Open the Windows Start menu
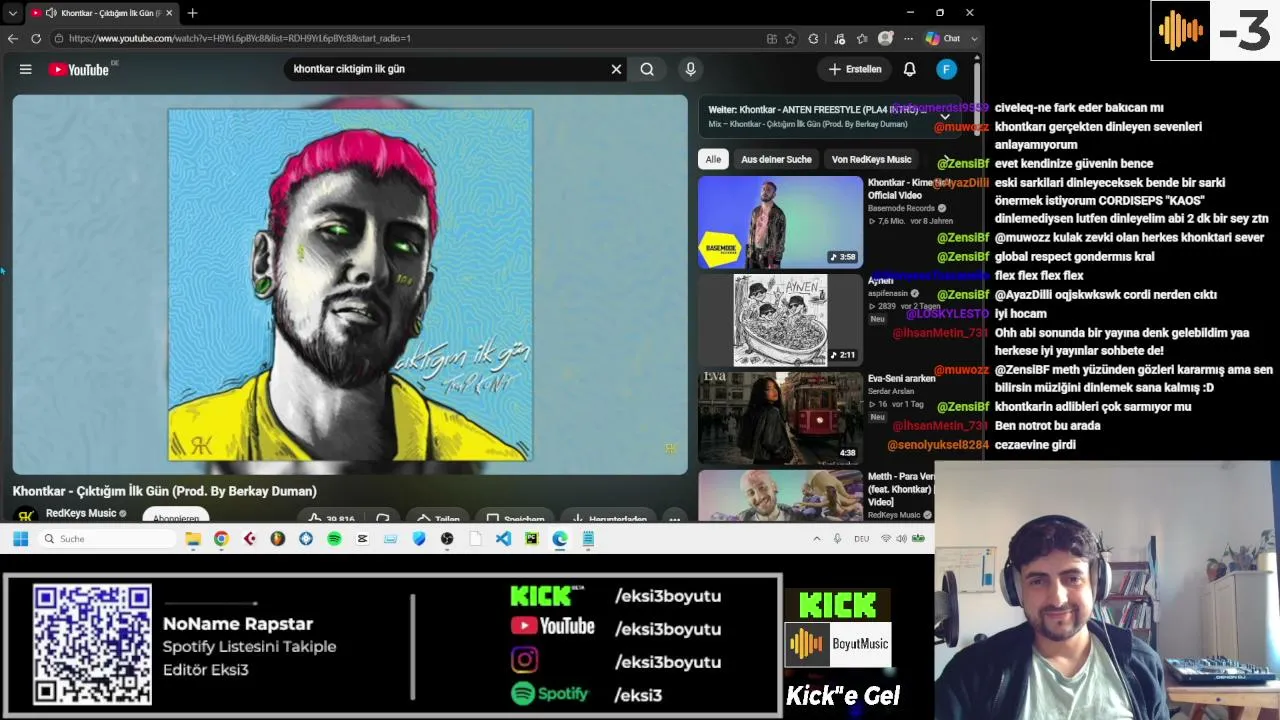Image resolution: width=1280 pixels, height=720 pixels. click(x=20, y=539)
